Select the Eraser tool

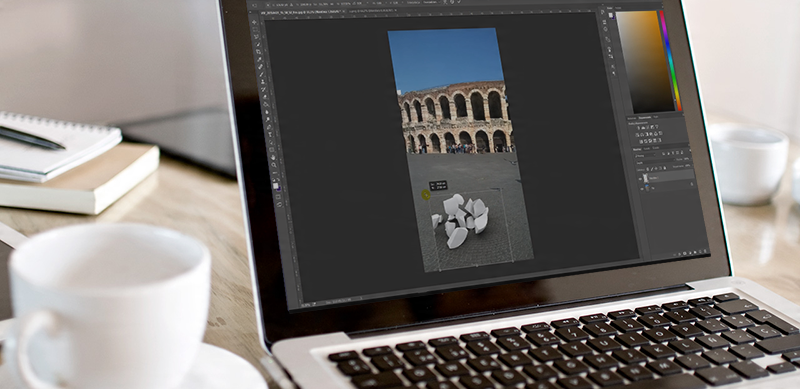click(x=264, y=96)
